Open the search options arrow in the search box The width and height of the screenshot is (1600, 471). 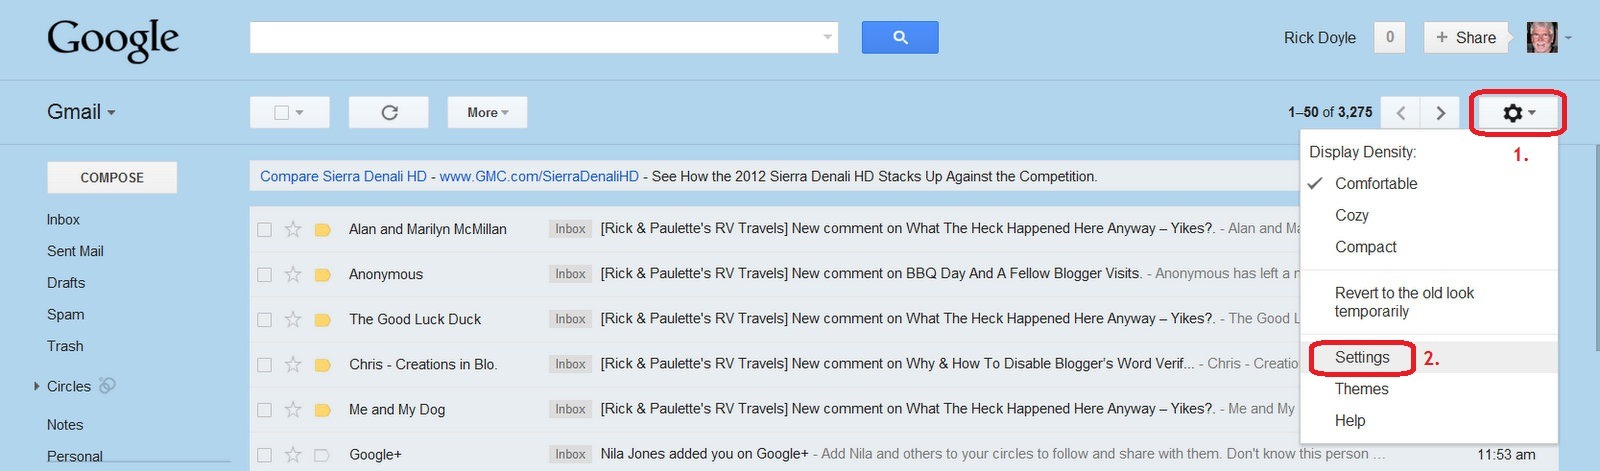[x=827, y=37]
